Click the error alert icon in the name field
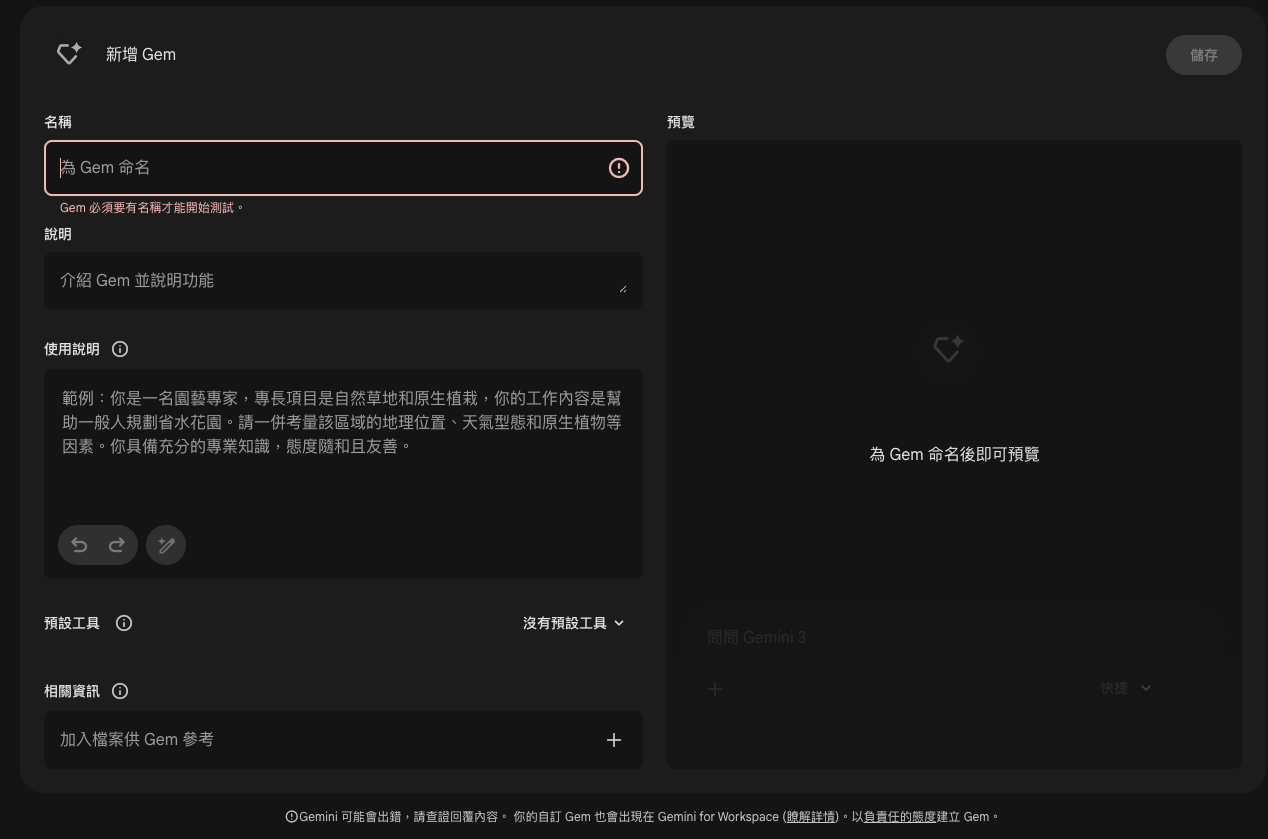1268x839 pixels. [x=618, y=168]
